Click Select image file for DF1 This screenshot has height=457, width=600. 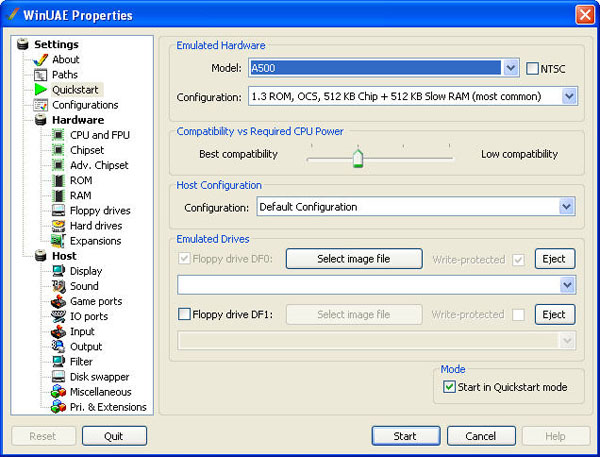pos(354,315)
